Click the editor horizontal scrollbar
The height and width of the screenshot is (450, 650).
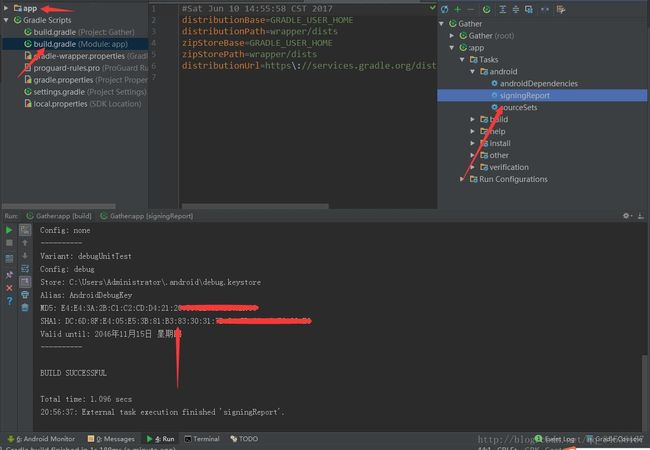(255, 206)
